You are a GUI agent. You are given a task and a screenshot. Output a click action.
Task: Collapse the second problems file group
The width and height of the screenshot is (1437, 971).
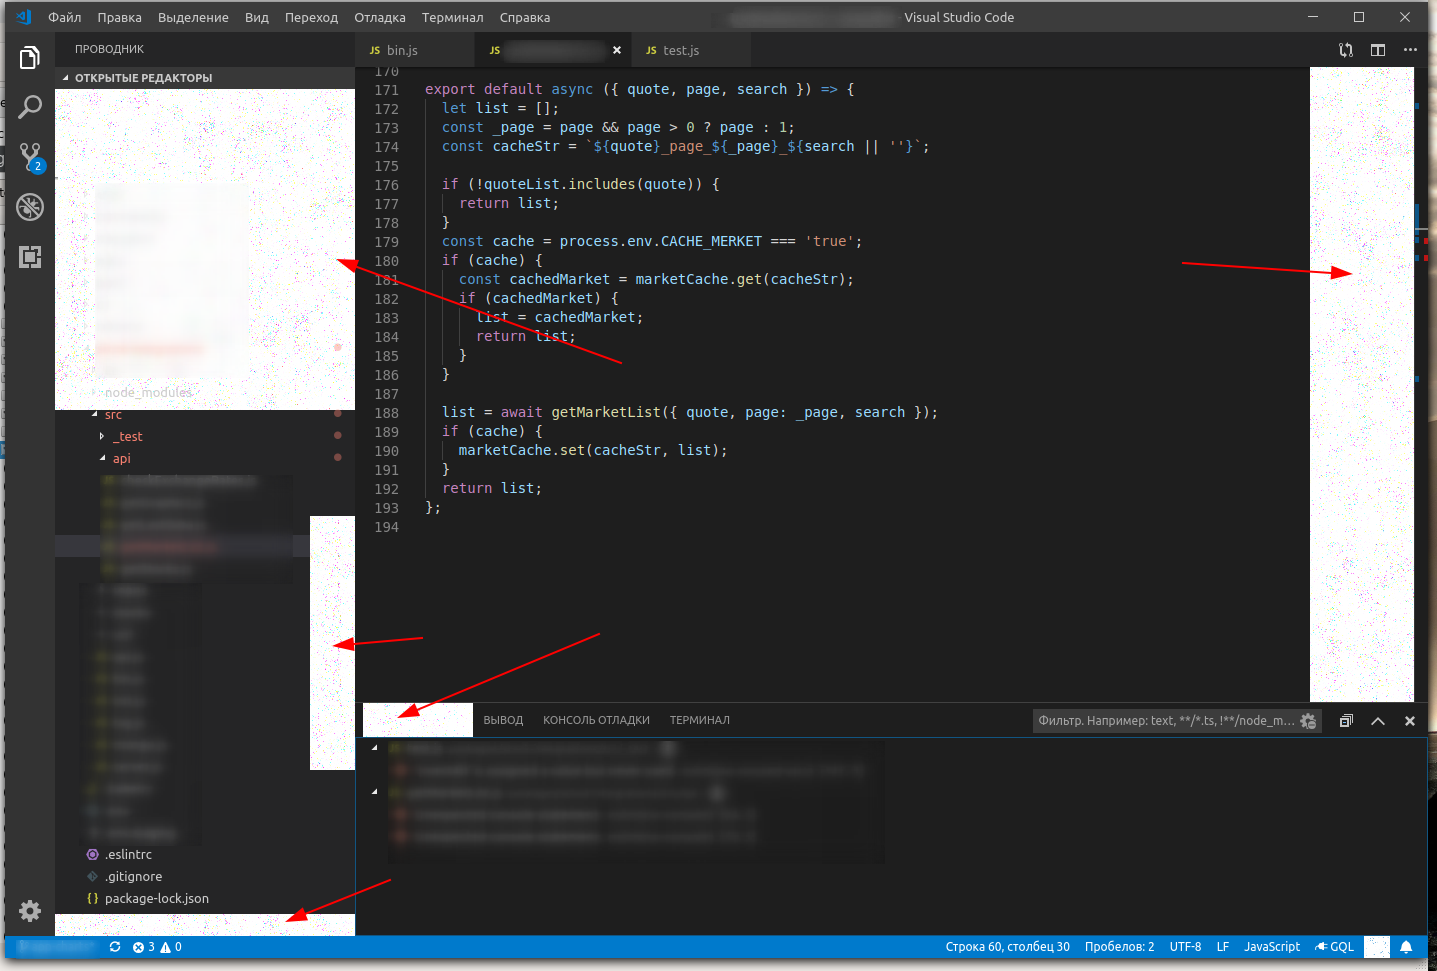click(x=375, y=792)
